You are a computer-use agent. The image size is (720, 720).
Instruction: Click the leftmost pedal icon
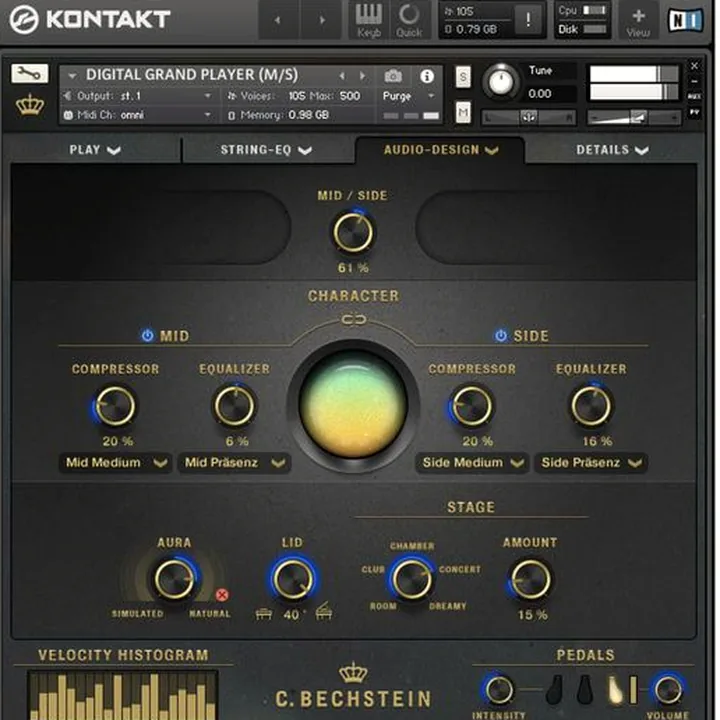(x=555, y=690)
